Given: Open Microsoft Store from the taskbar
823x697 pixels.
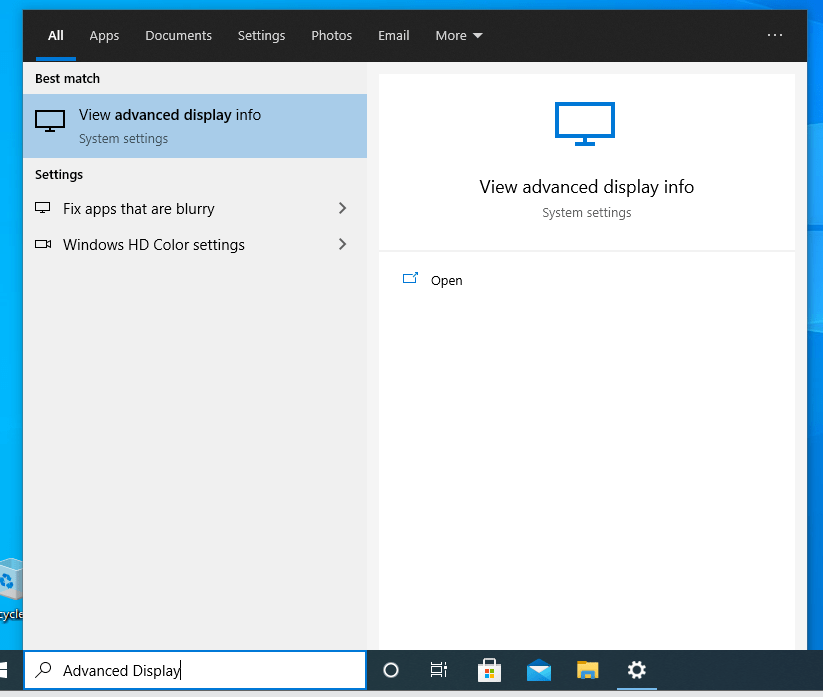Looking at the screenshot, I should click(489, 670).
